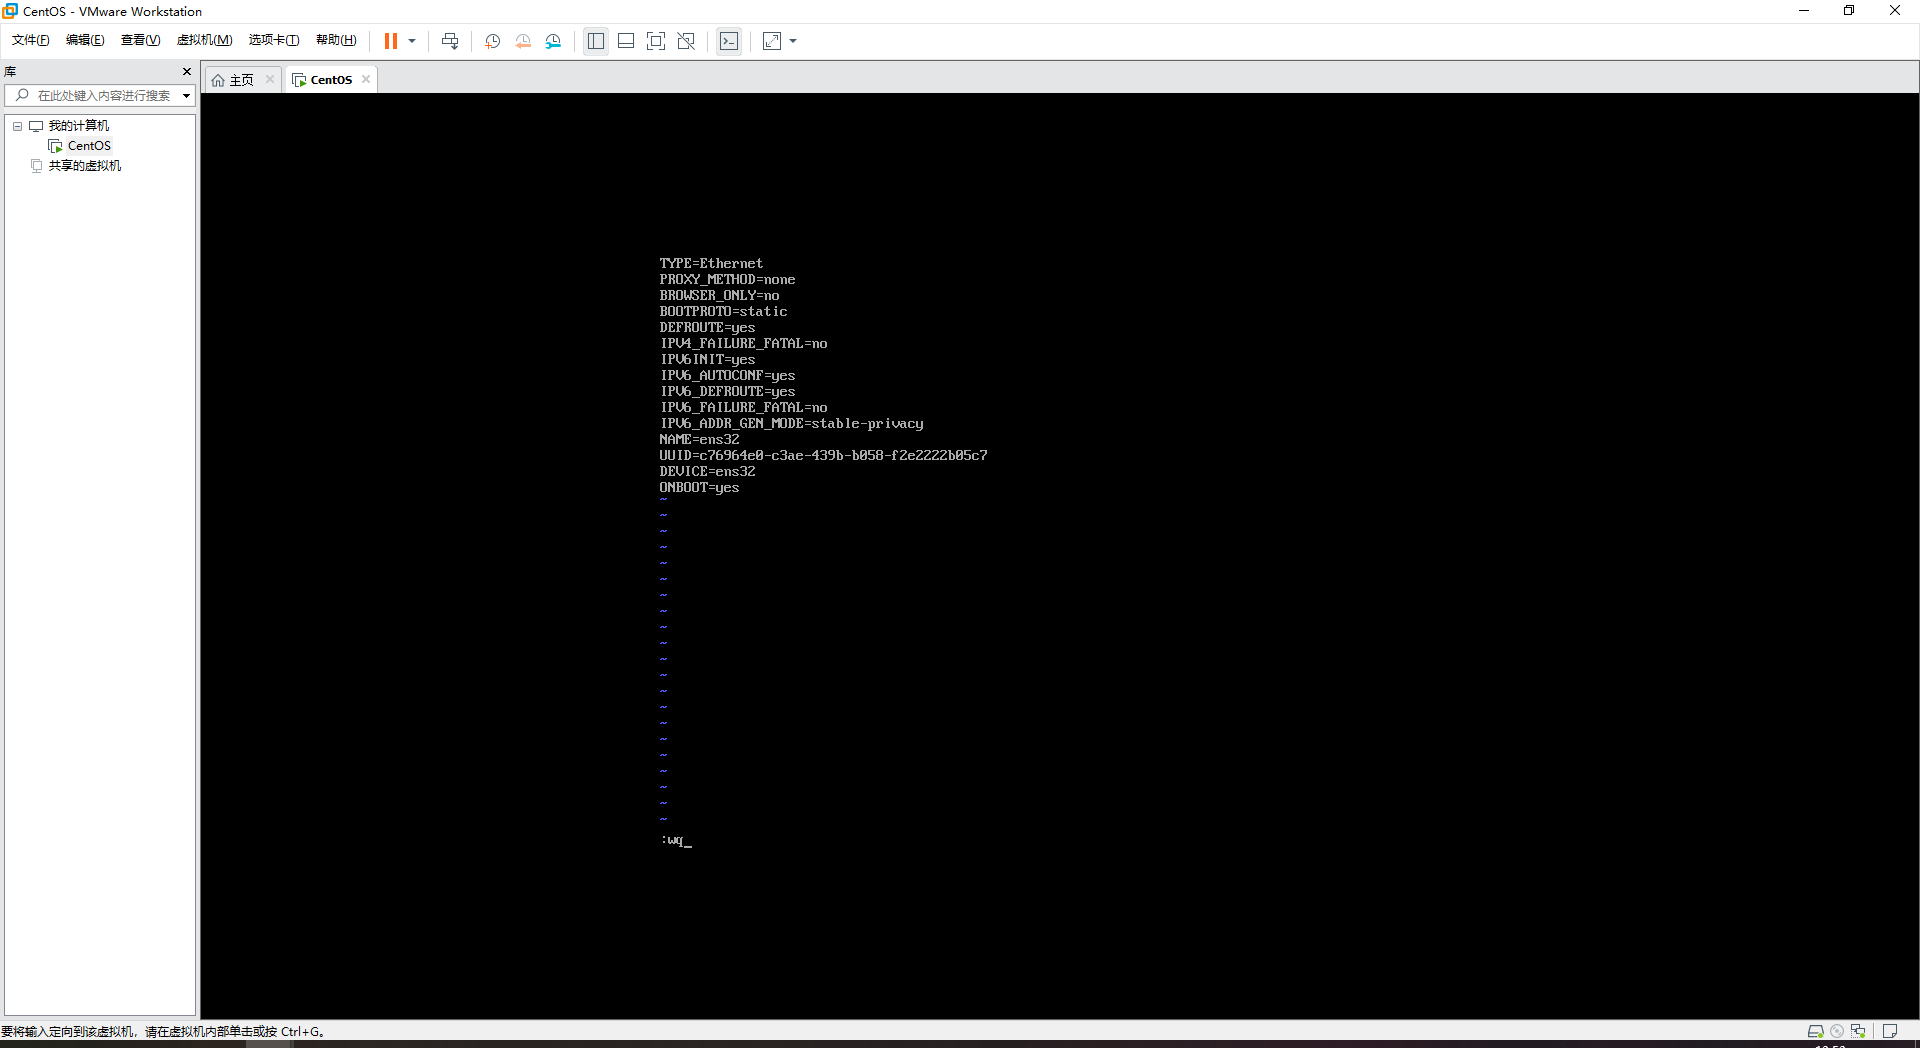The width and height of the screenshot is (1920, 1048).
Task: Click the message log status icon
Action: [x=1890, y=1031]
